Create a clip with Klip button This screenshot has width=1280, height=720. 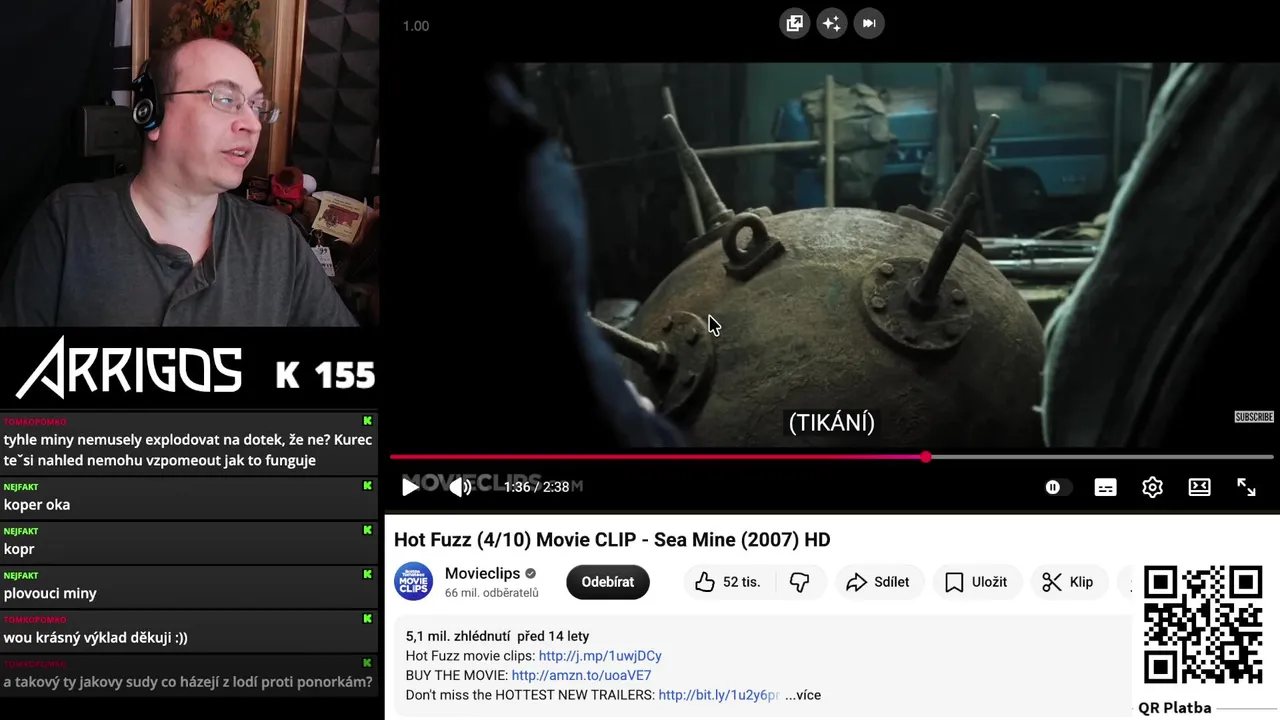[1068, 582]
